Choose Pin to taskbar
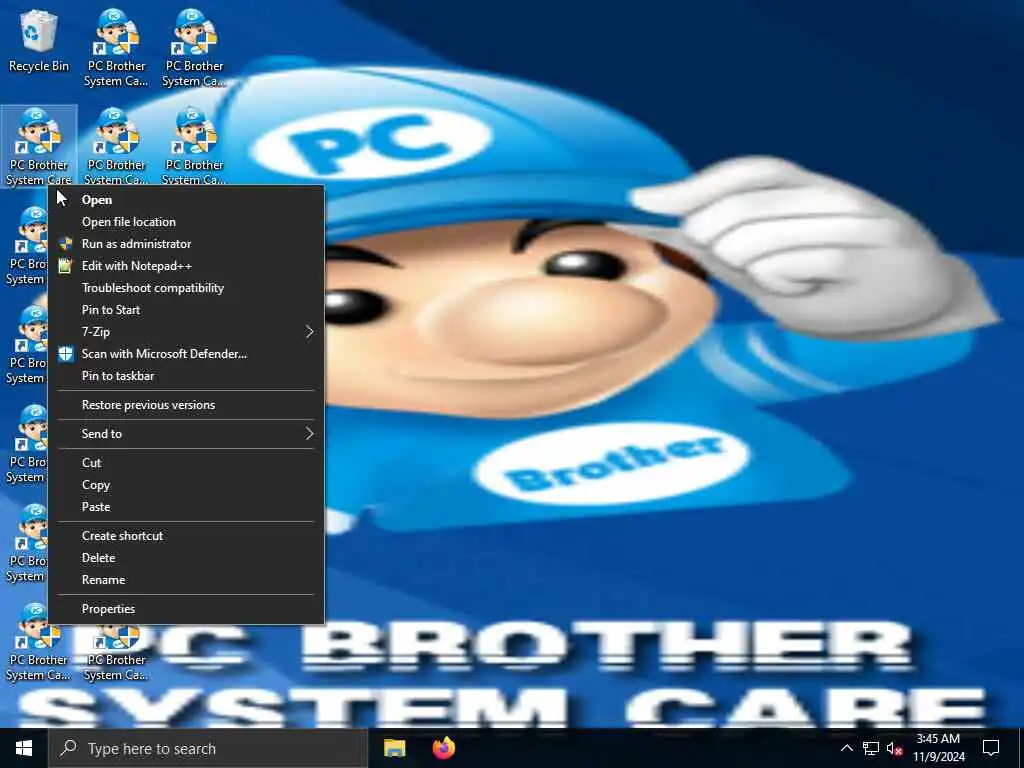Image resolution: width=1024 pixels, height=768 pixels. point(186,376)
